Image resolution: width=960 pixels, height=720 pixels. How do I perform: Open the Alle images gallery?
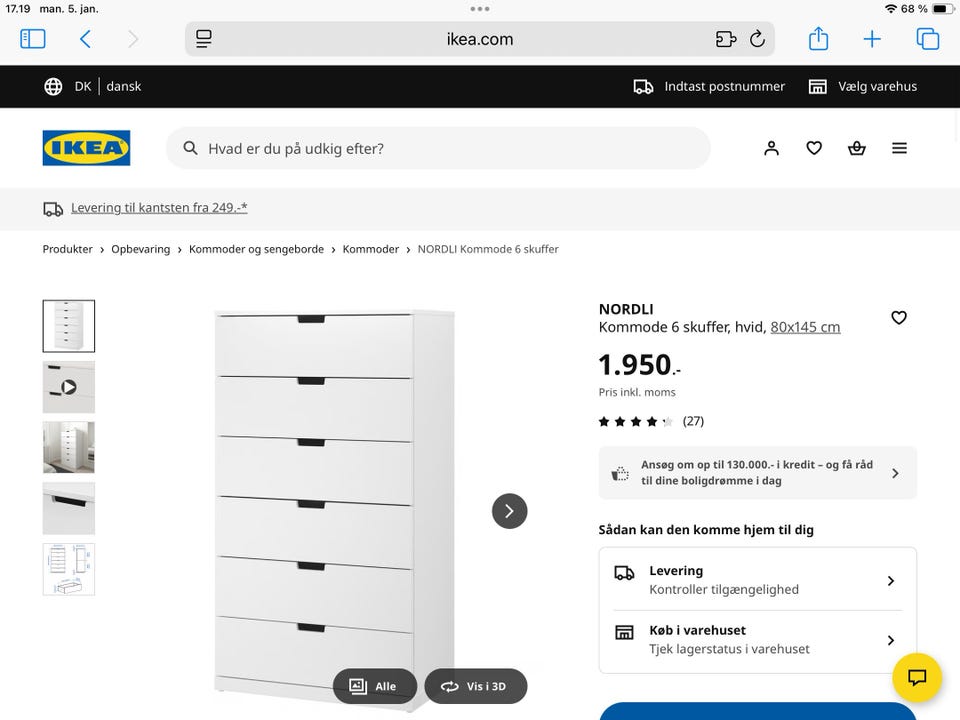coord(375,686)
